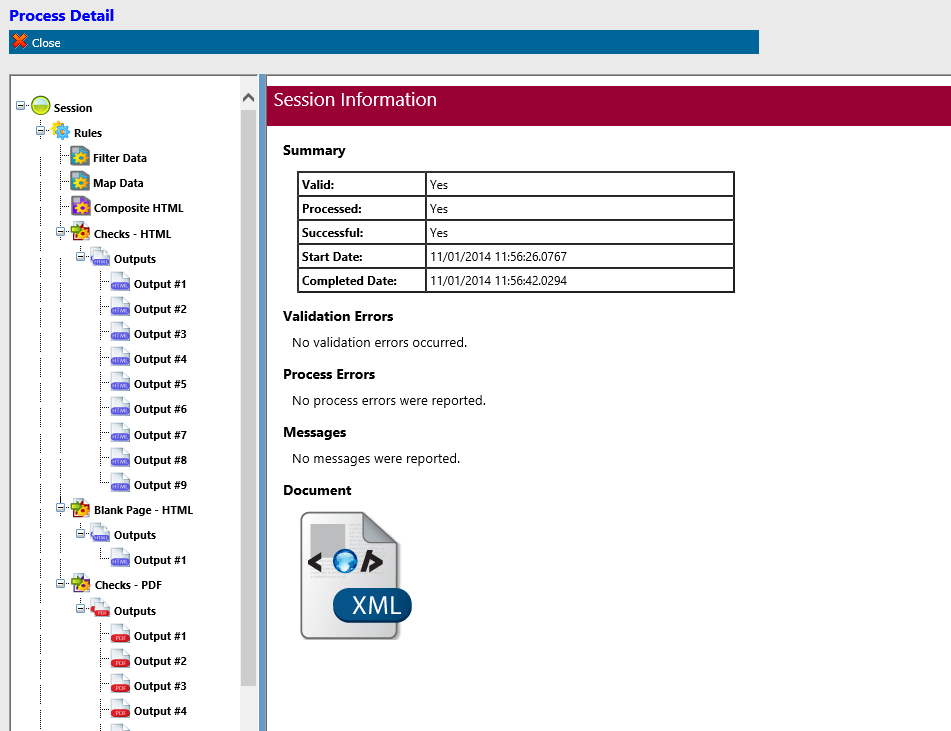Click the Completed Date value 11/01/2014 11:56:42.0294
Image resolution: width=951 pixels, height=731 pixels.
(499, 281)
